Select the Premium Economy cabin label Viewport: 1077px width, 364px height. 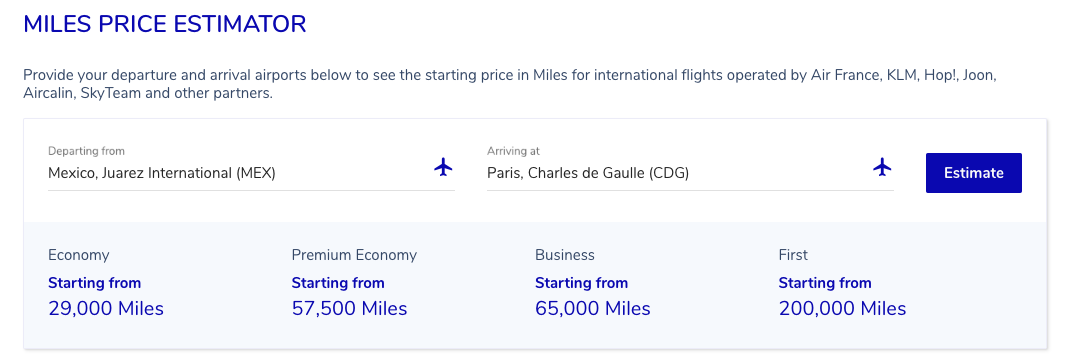(354, 255)
